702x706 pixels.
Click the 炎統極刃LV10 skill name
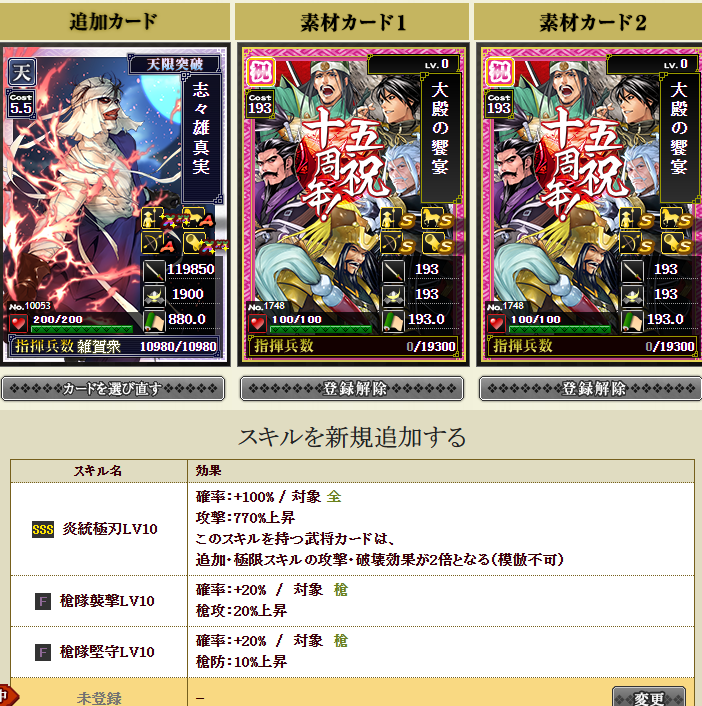click(110, 529)
